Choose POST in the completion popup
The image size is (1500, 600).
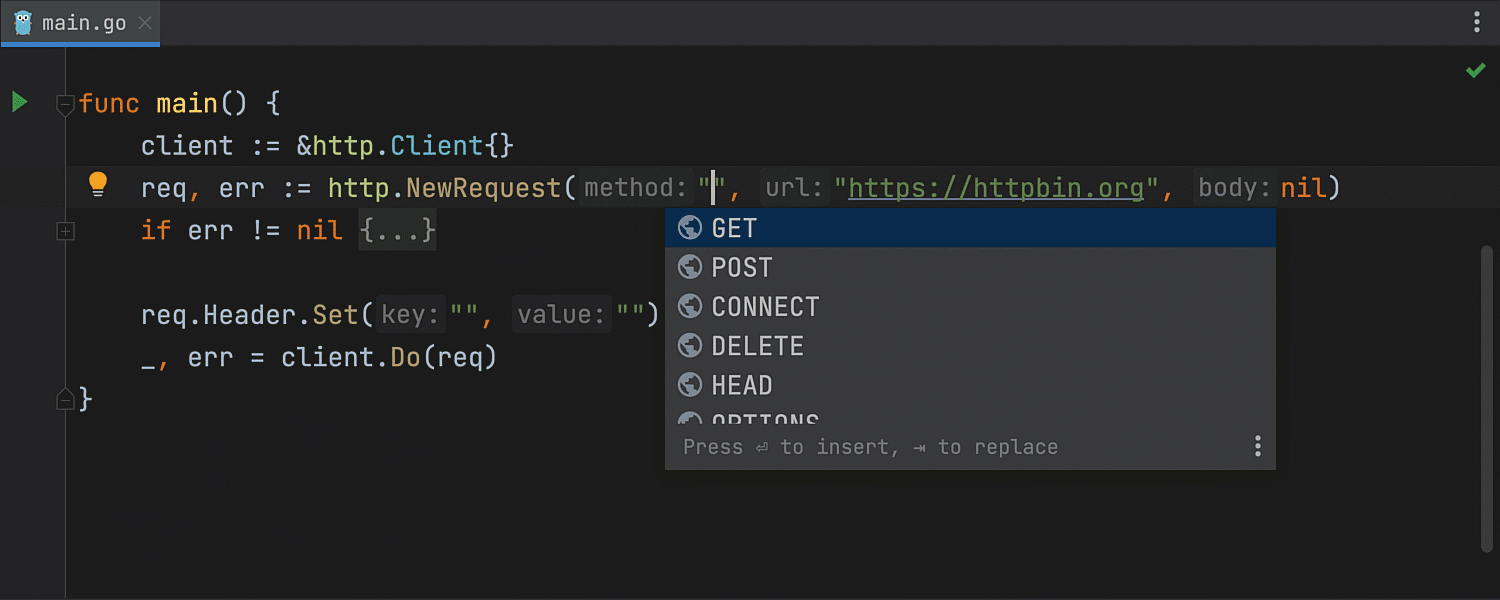coord(741,267)
